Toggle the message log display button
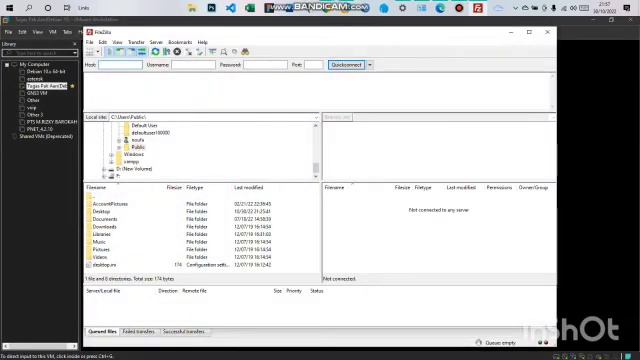 [x=109, y=52]
